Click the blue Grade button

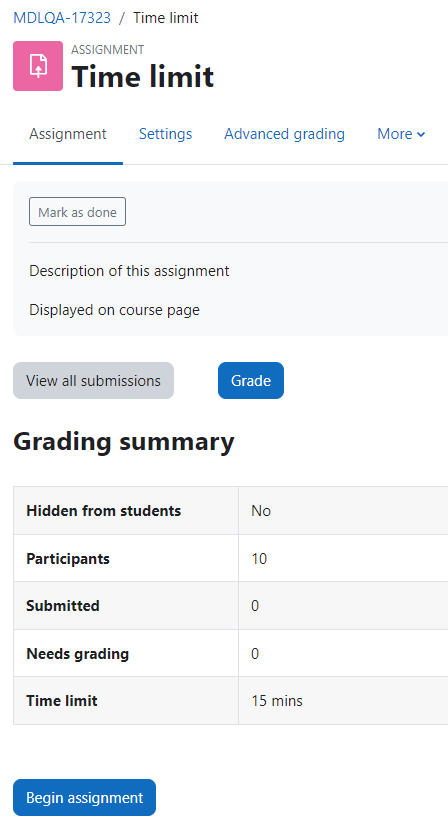[251, 381]
